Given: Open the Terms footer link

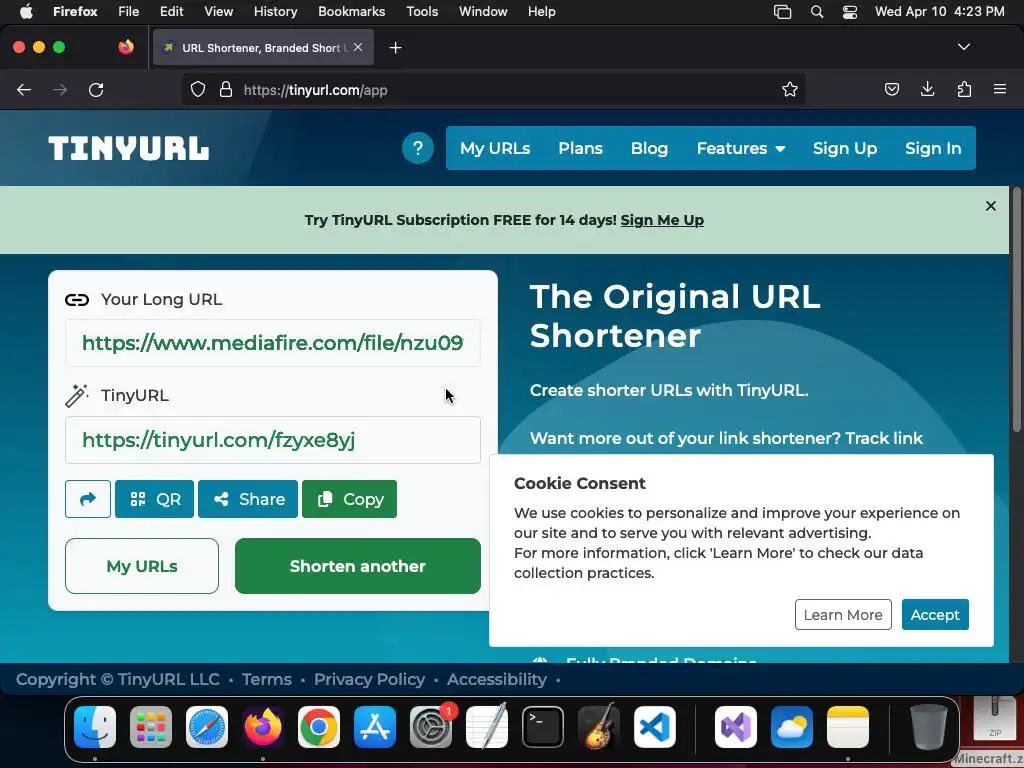Looking at the screenshot, I should click(x=266, y=679).
